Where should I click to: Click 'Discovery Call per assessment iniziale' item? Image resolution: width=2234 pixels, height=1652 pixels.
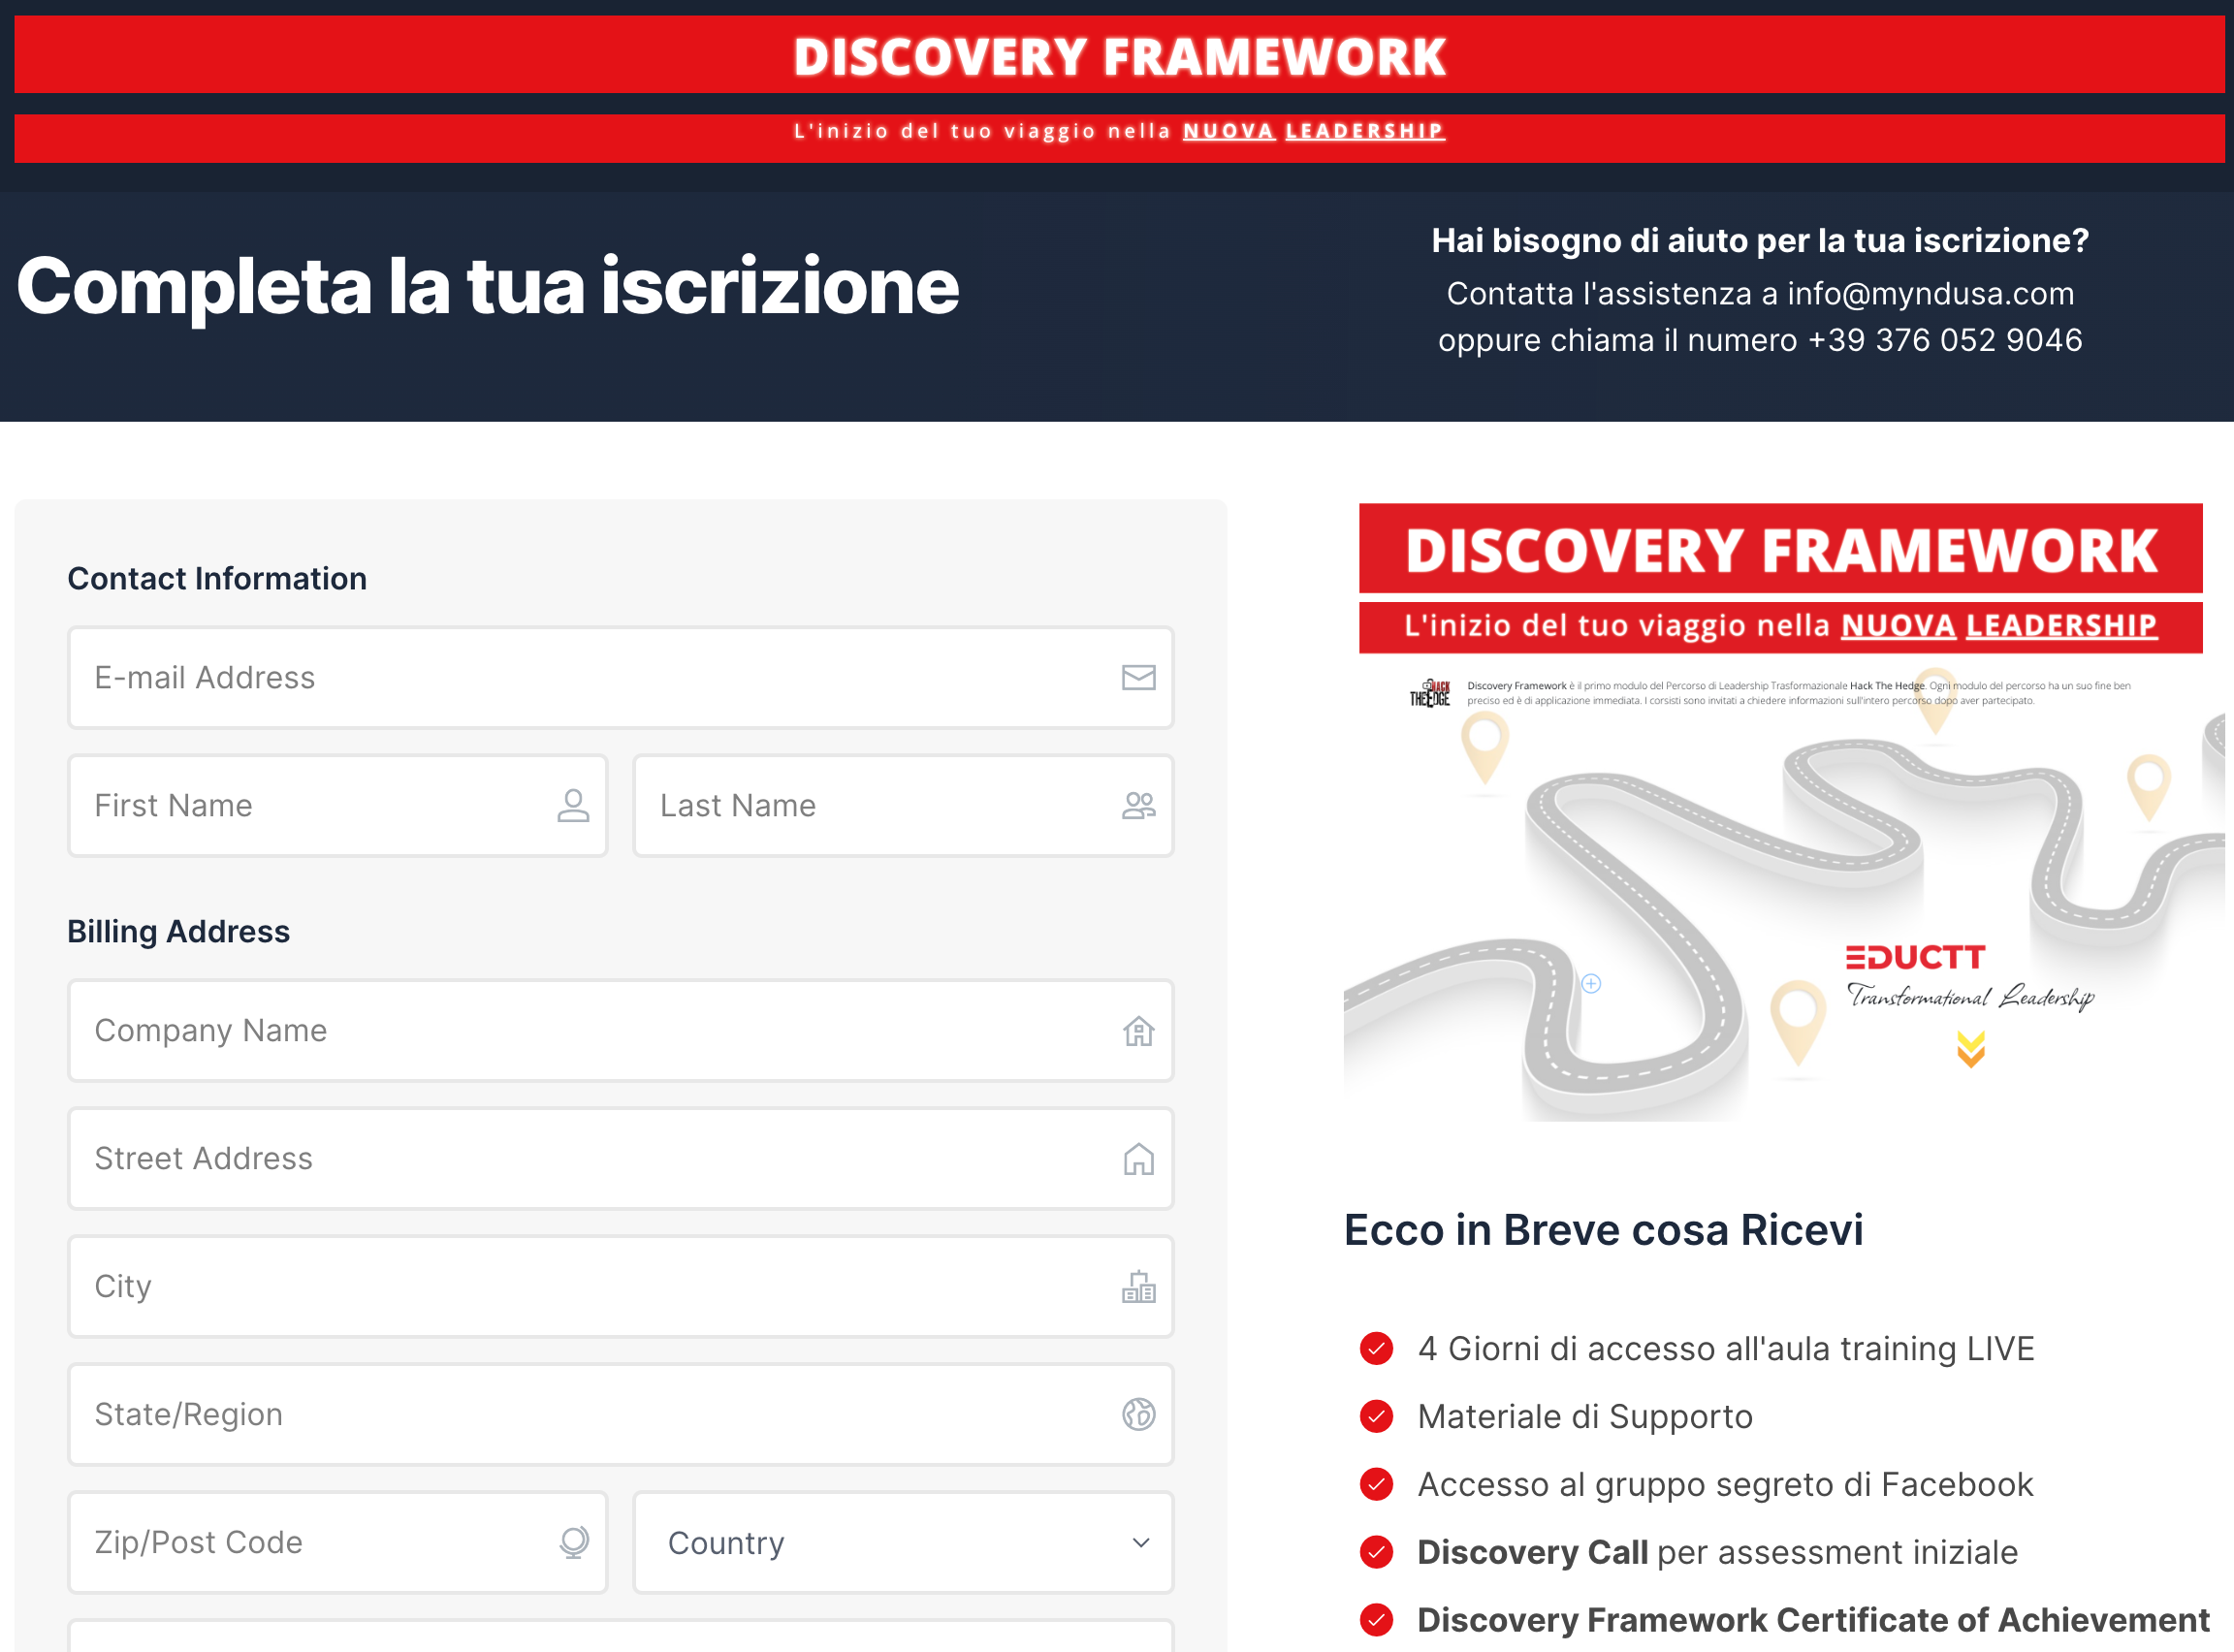[1718, 1553]
